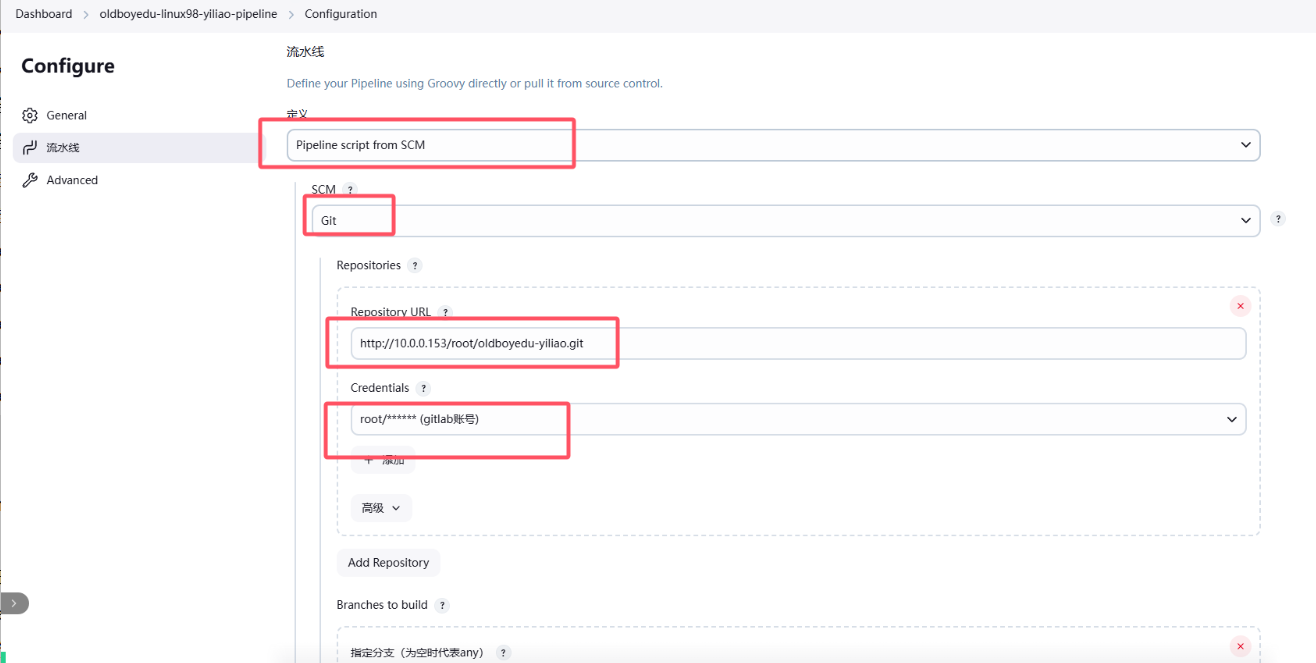Open the Pipeline script from SCM dropdown
This screenshot has width=1316, height=663.
tap(772, 145)
